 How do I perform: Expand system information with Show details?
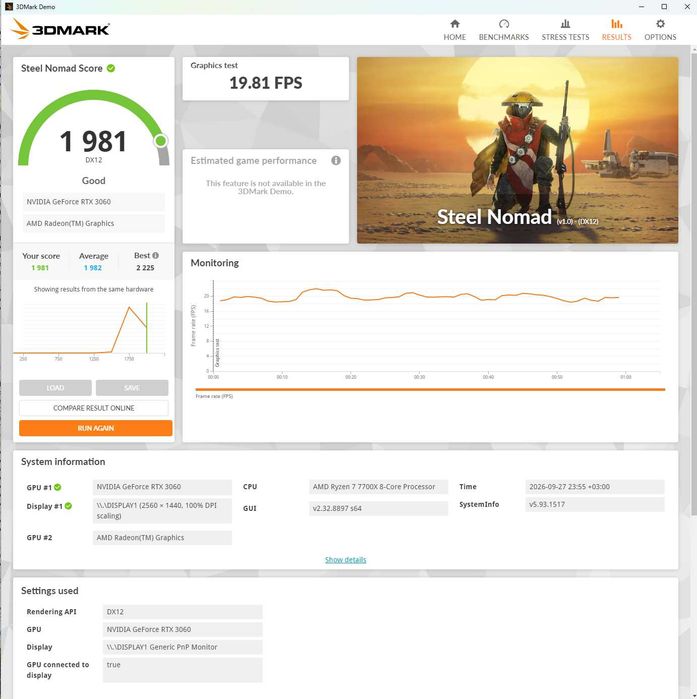(x=345, y=559)
